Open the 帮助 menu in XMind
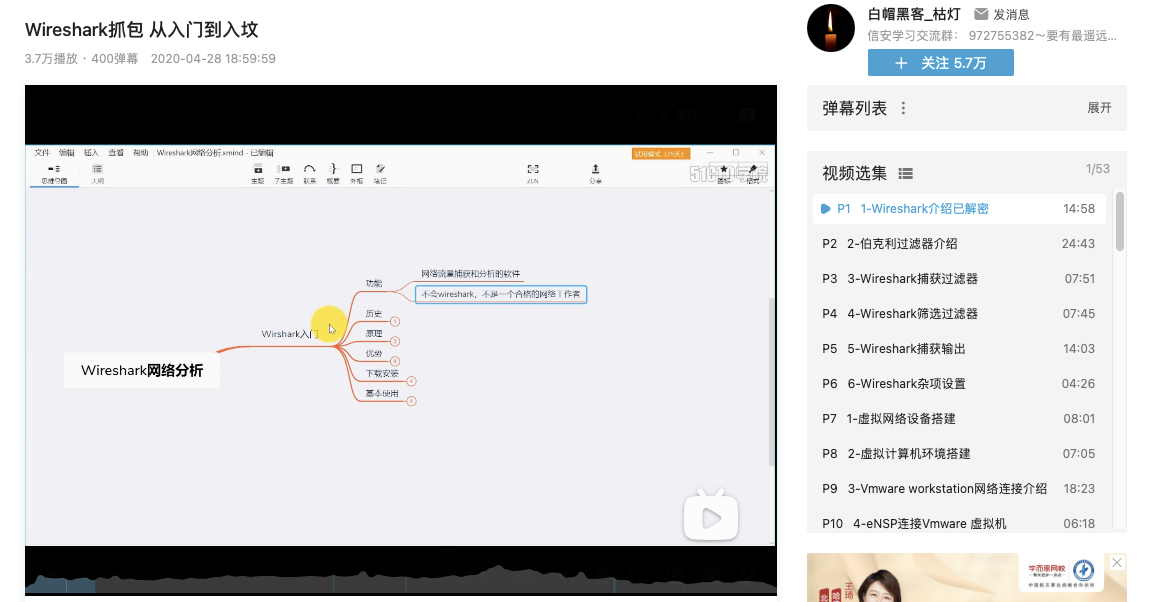 pos(140,152)
